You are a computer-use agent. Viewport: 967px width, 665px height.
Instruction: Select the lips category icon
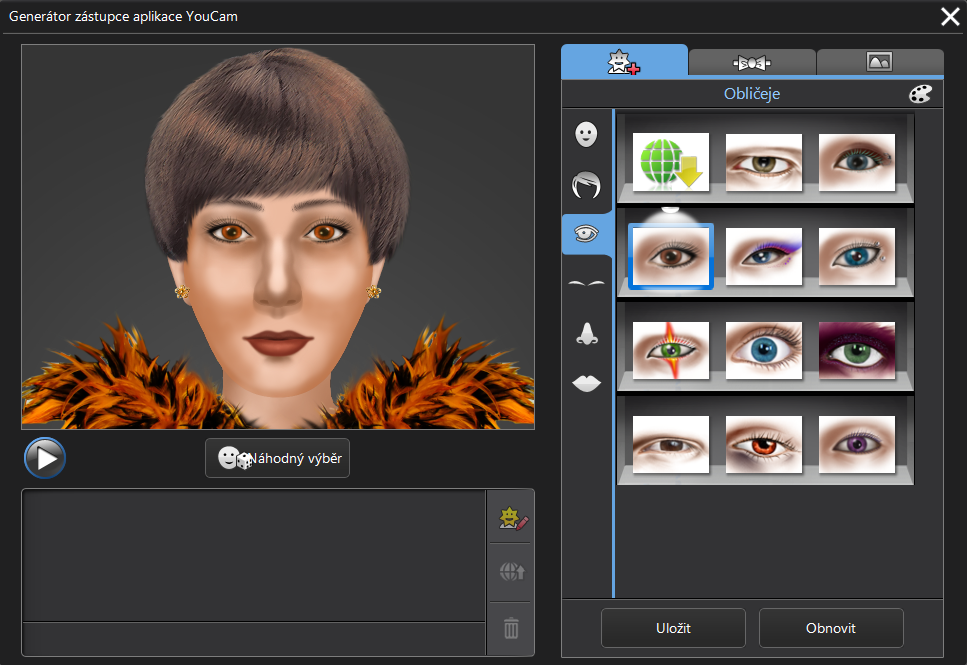point(587,383)
